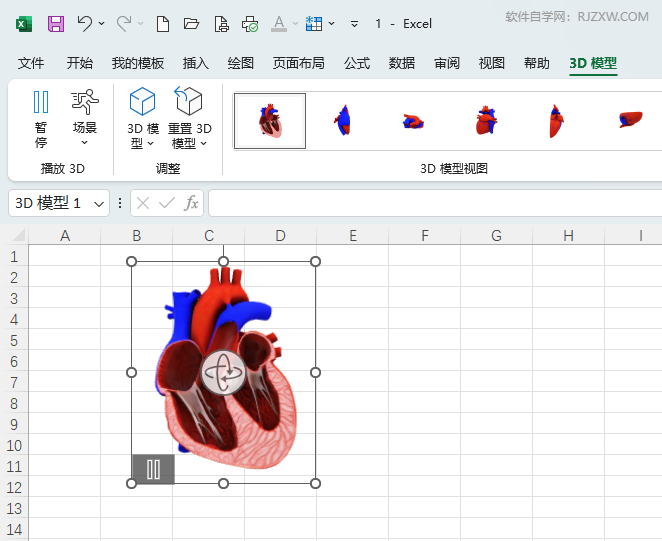The image size is (662, 541).
Task: Open the 插入 (Insert) ribbon tab
Action: click(x=196, y=63)
